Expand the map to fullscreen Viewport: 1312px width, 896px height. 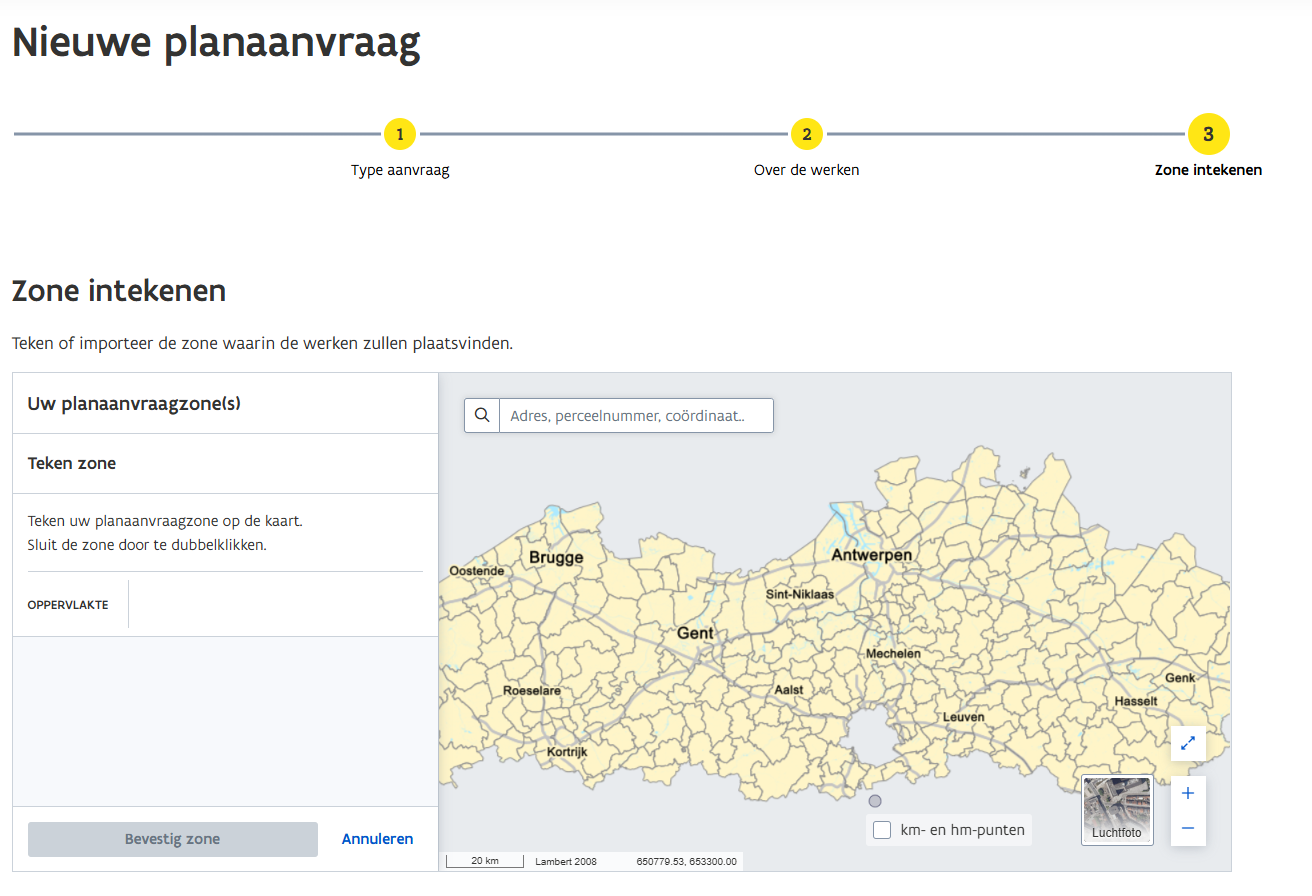coord(1188,743)
